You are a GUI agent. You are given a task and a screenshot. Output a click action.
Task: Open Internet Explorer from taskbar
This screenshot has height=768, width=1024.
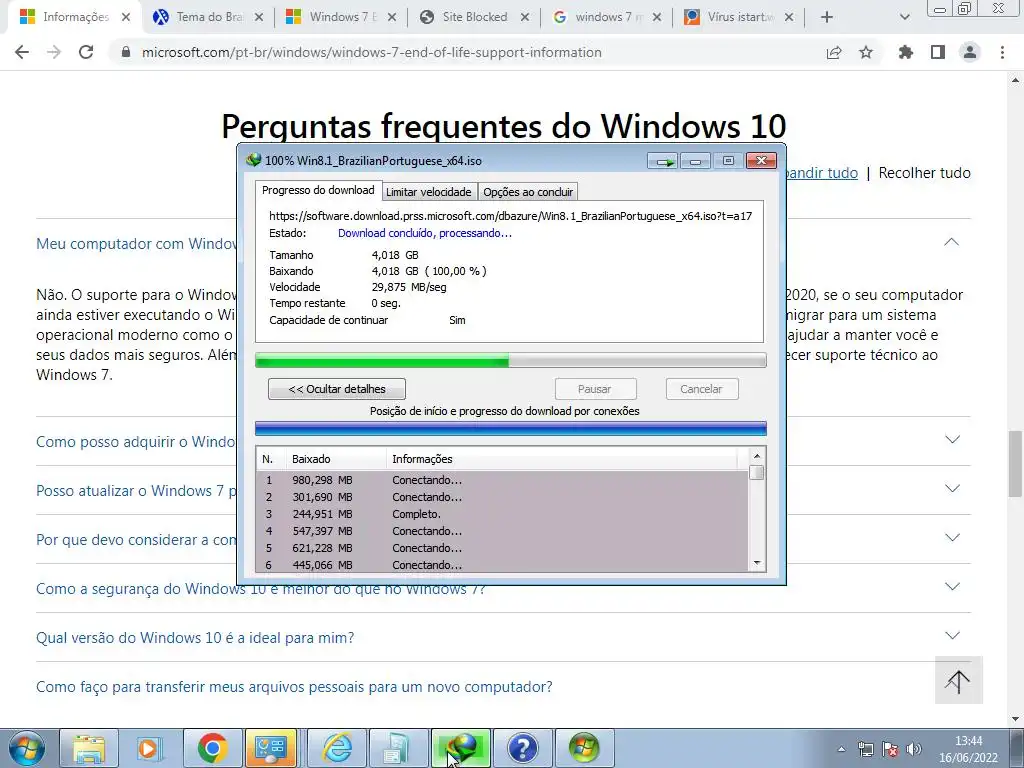(337, 748)
